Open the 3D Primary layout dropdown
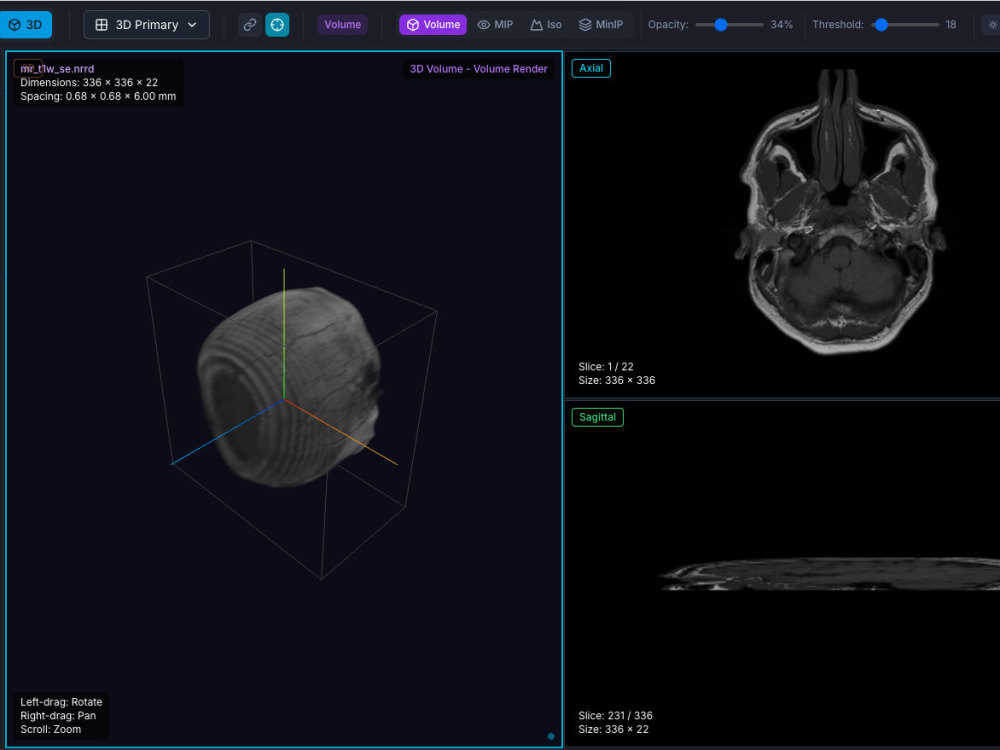The width and height of the screenshot is (1000, 750). [147, 25]
